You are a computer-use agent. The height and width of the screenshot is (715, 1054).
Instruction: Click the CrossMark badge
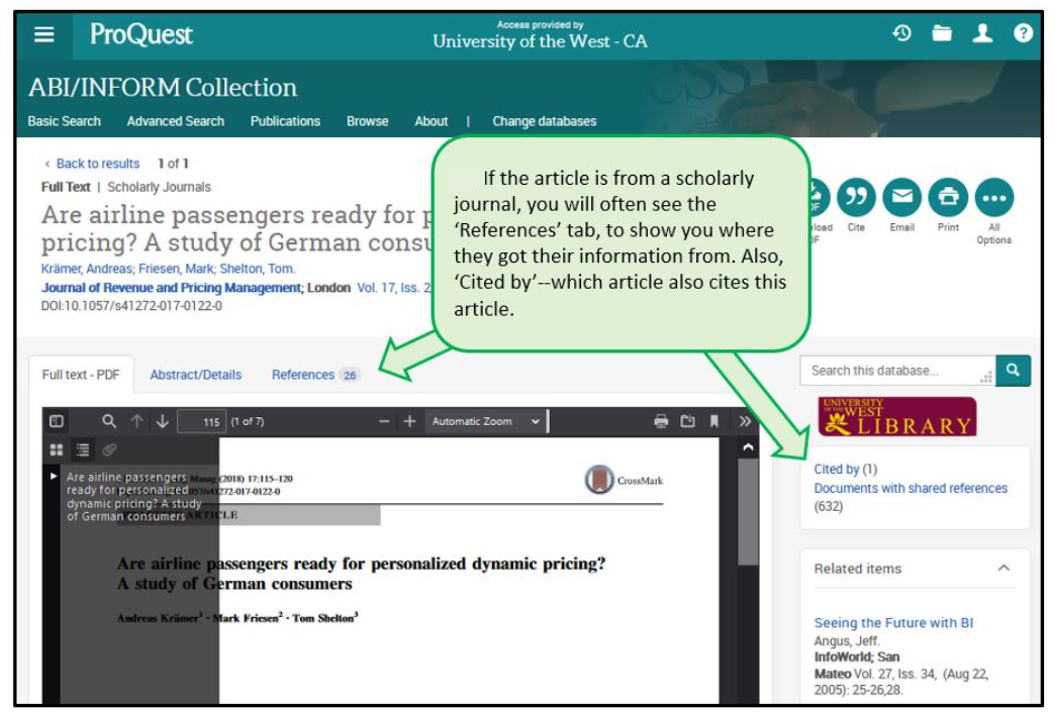(624, 480)
